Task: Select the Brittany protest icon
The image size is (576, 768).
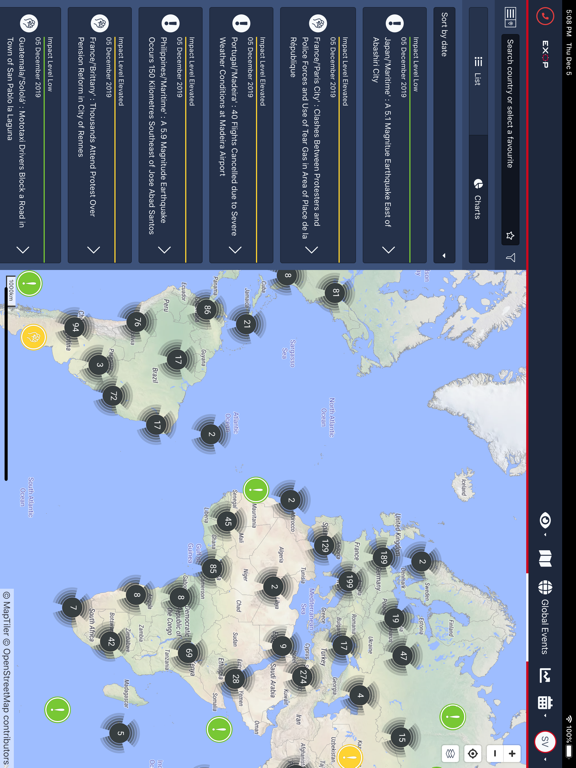Action: pyautogui.click(x=100, y=23)
